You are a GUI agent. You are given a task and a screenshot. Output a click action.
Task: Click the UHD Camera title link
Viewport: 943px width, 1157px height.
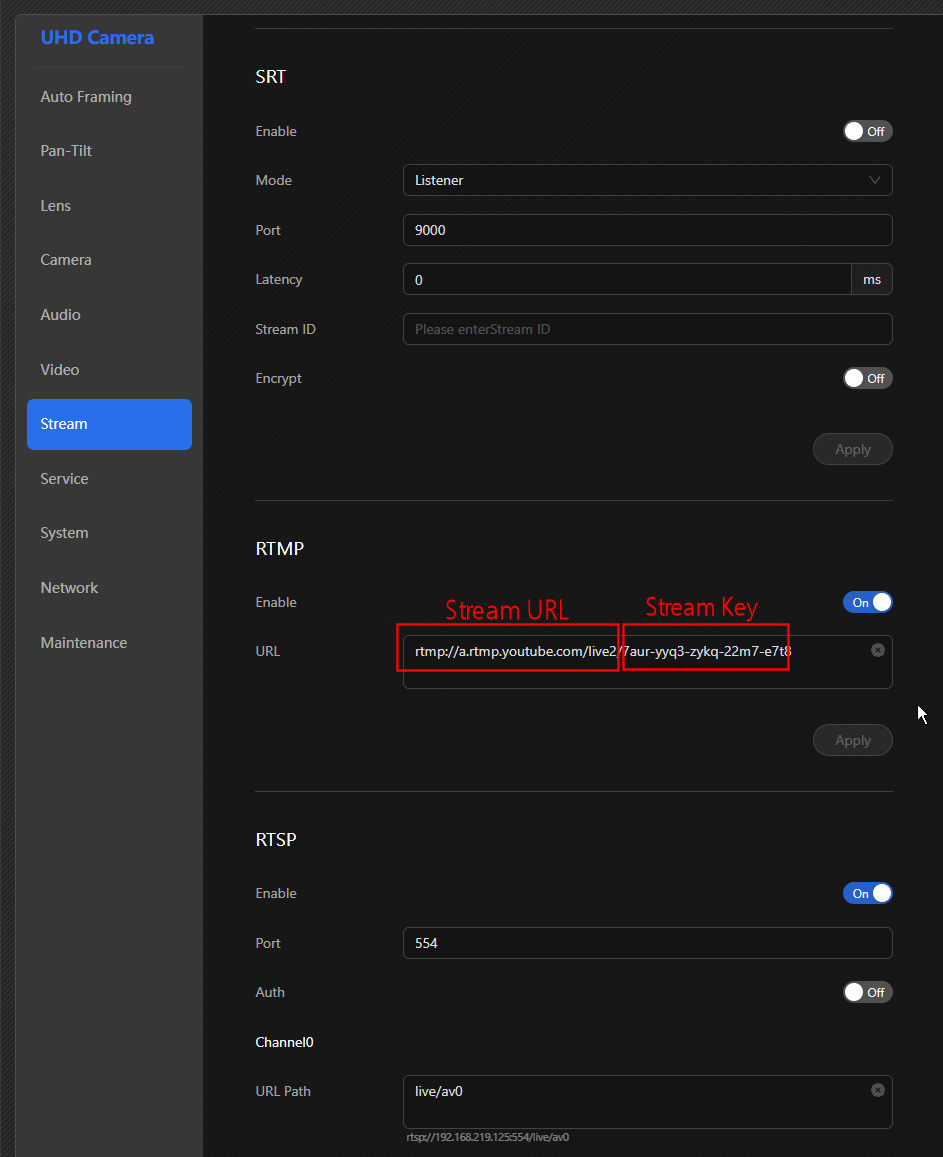pos(97,38)
